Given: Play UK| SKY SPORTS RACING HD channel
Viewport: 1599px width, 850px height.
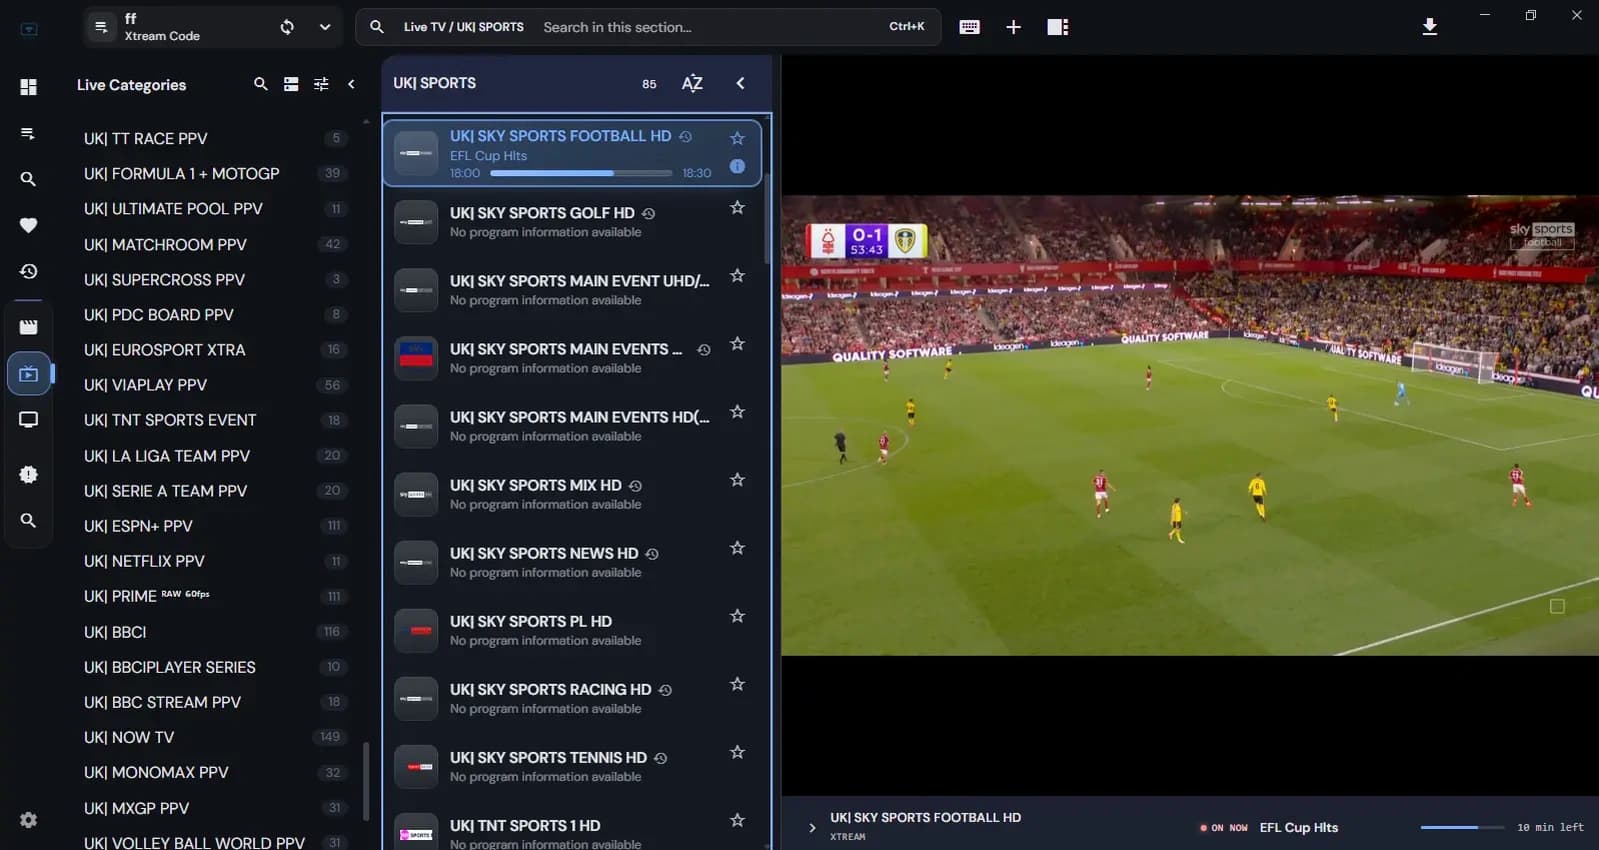Looking at the screenshot, I should tap(573, 698).
